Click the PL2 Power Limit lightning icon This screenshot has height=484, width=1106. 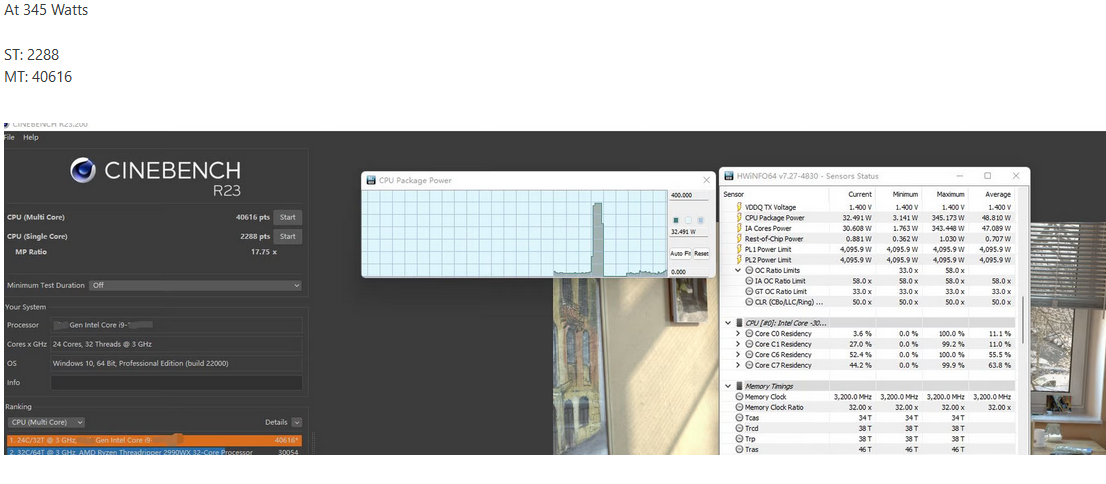tap(739, 260)
